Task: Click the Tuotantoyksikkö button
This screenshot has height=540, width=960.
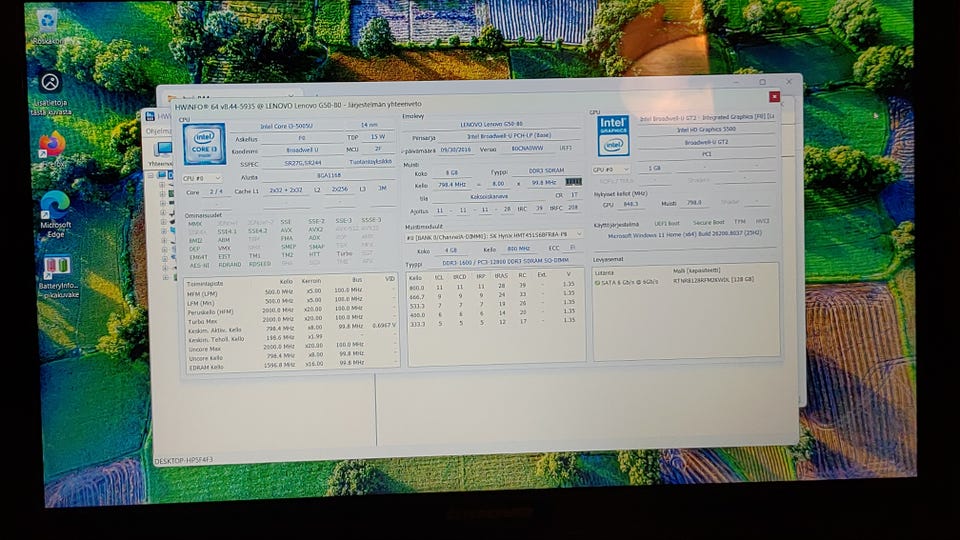Action: (370, 162)
